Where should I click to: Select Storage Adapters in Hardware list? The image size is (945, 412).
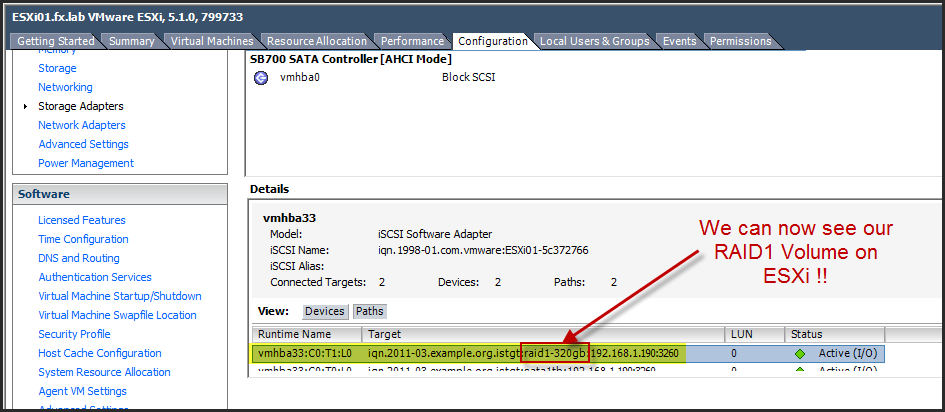click(81, 106)
